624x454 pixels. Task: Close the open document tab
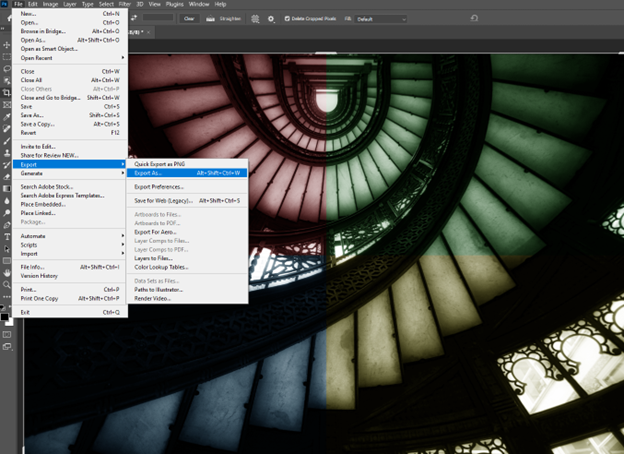pos(148,32)
